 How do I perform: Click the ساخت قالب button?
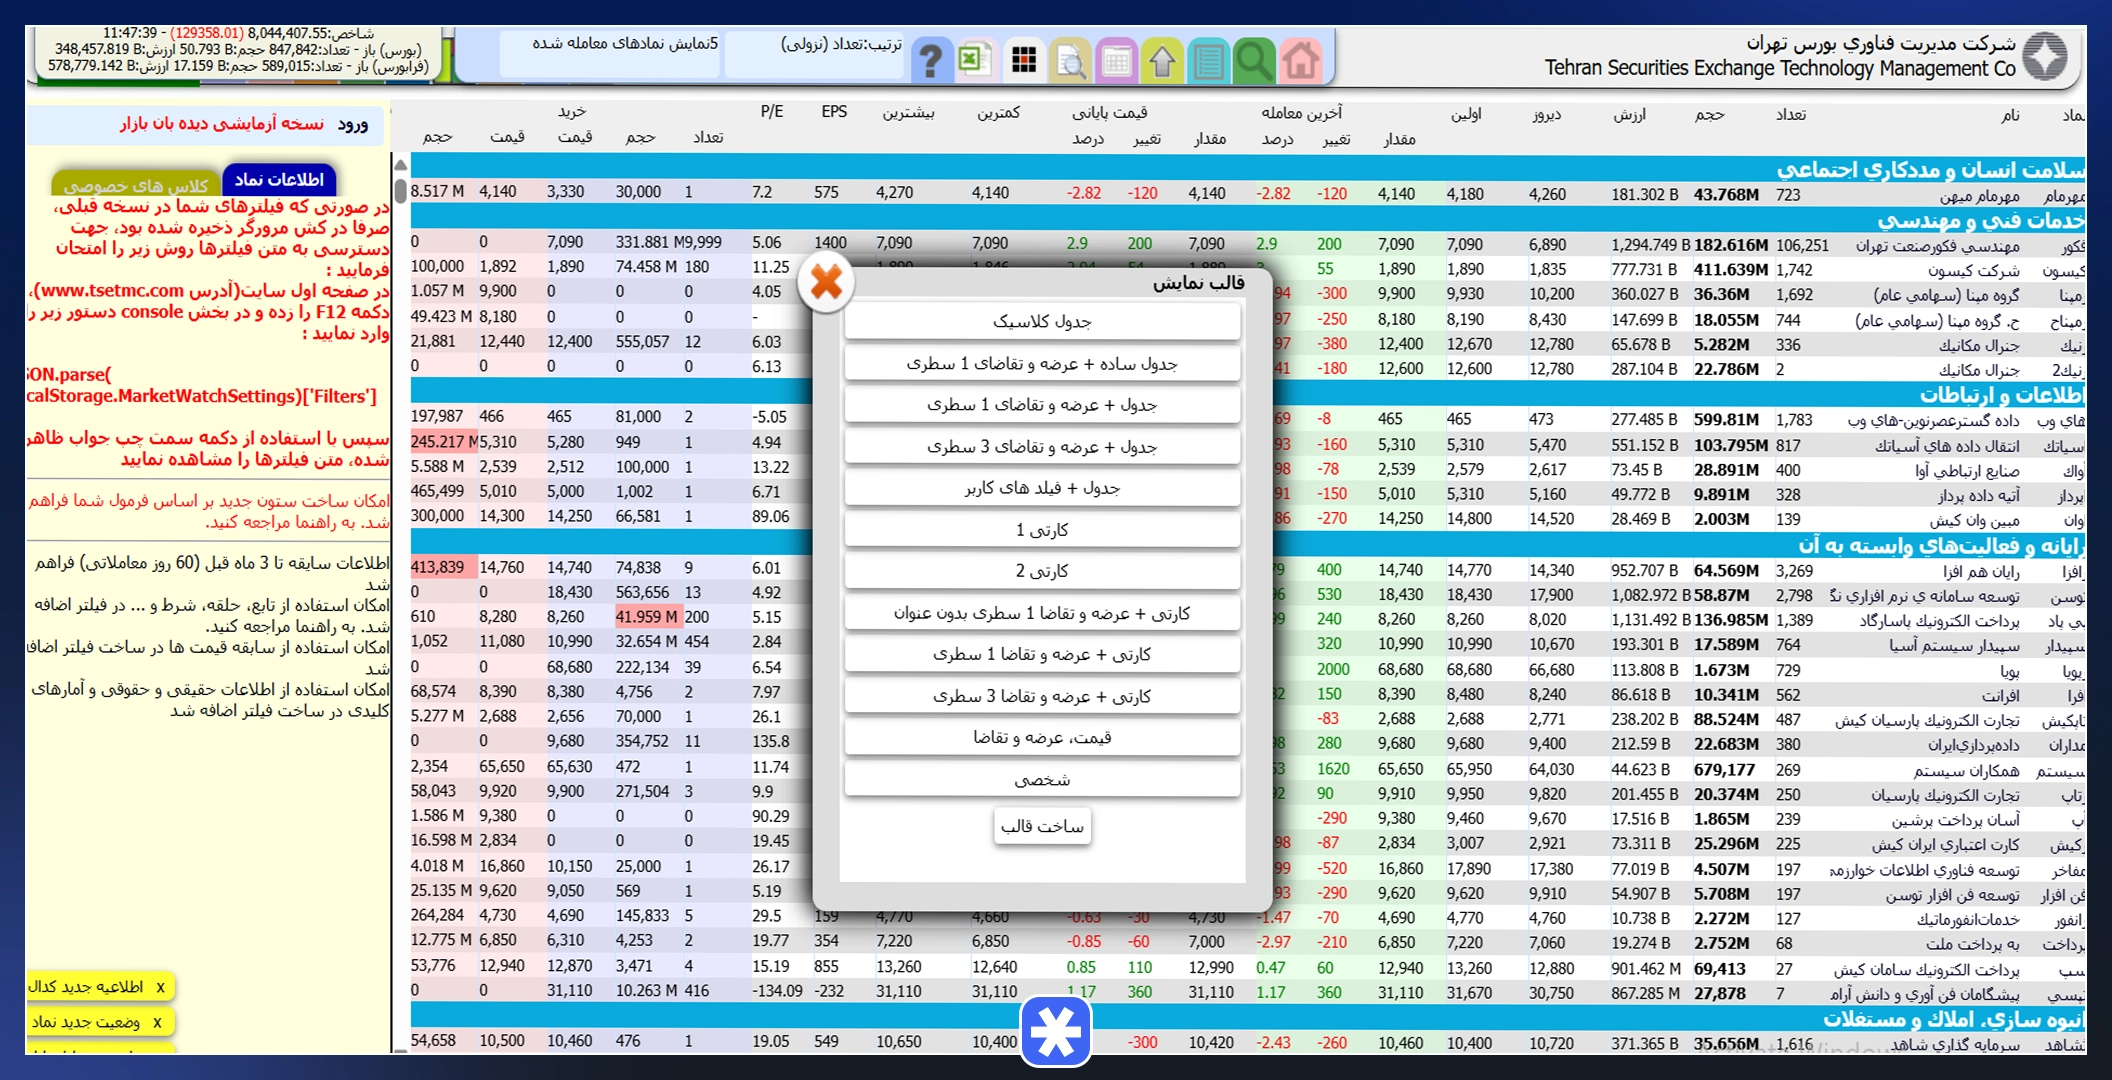pos(1042,826)
